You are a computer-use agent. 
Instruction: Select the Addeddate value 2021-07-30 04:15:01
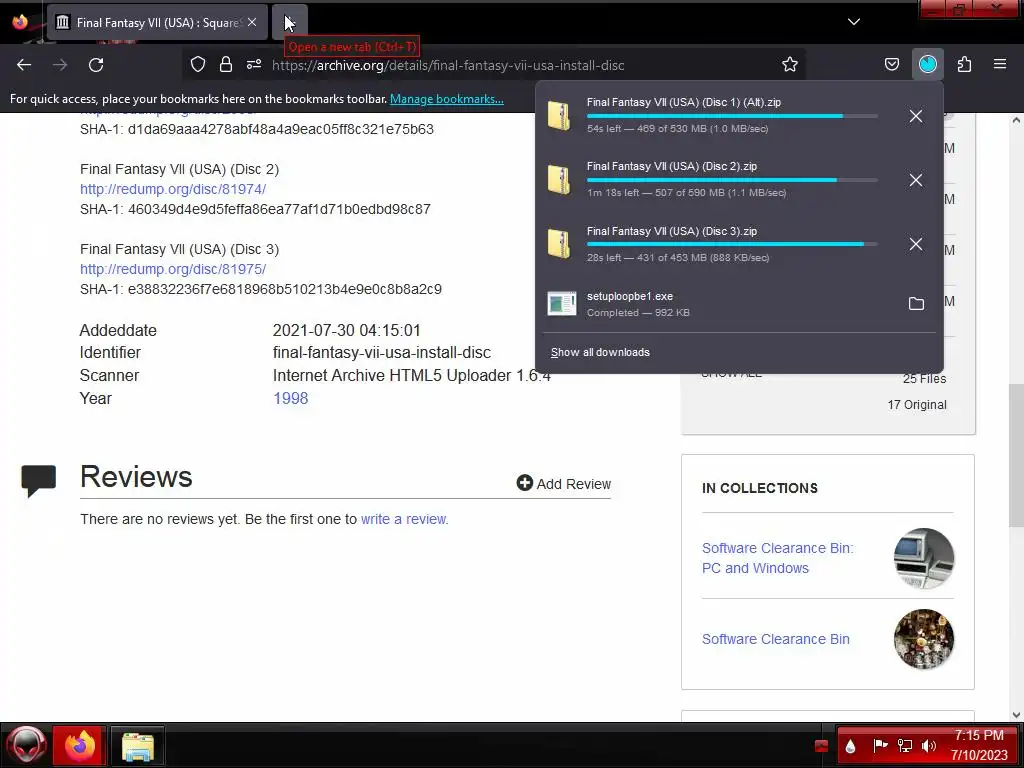pyautogui.click(x=347, y=330)
